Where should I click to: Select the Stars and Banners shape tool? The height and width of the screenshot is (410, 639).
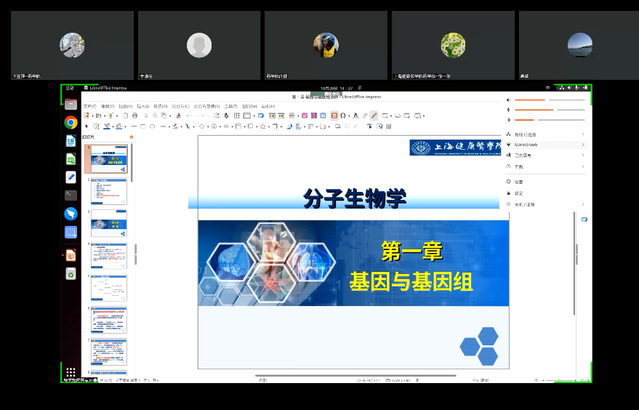[x=262, y=126]
